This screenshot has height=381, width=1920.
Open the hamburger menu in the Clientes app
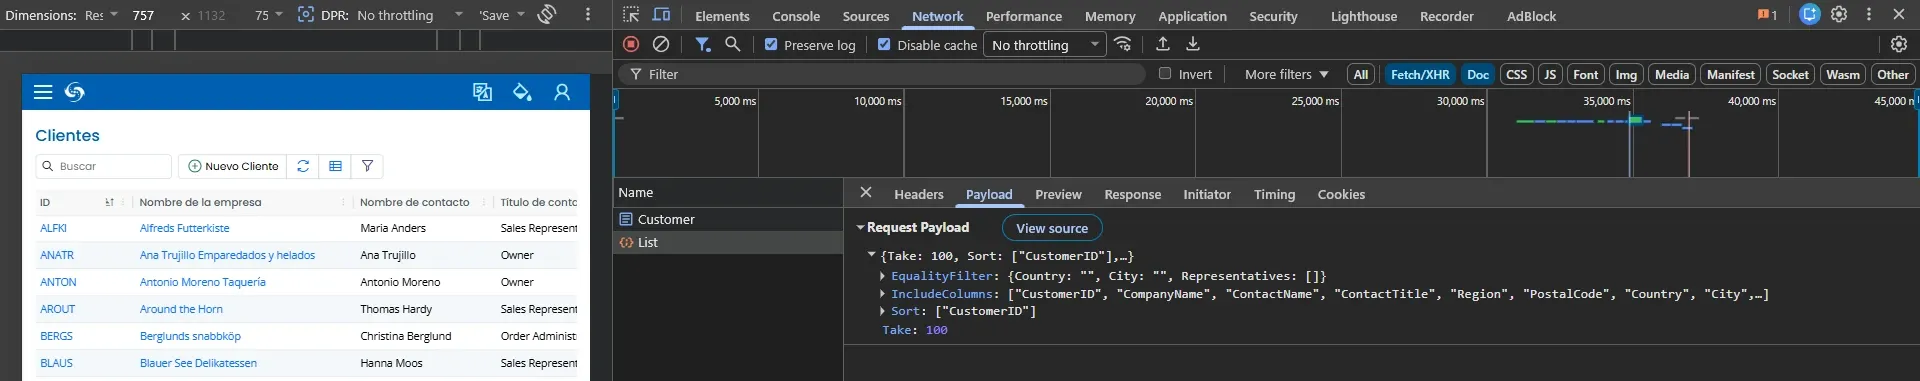click(43, 92)
